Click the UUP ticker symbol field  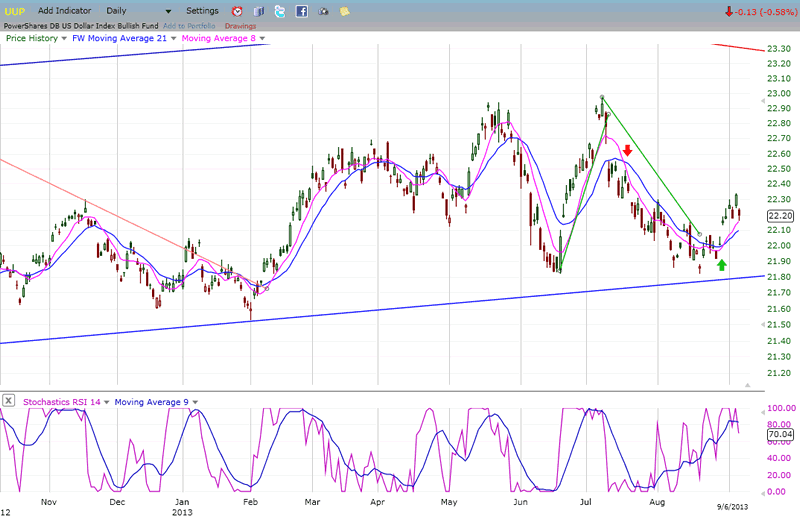coord(15,11)
